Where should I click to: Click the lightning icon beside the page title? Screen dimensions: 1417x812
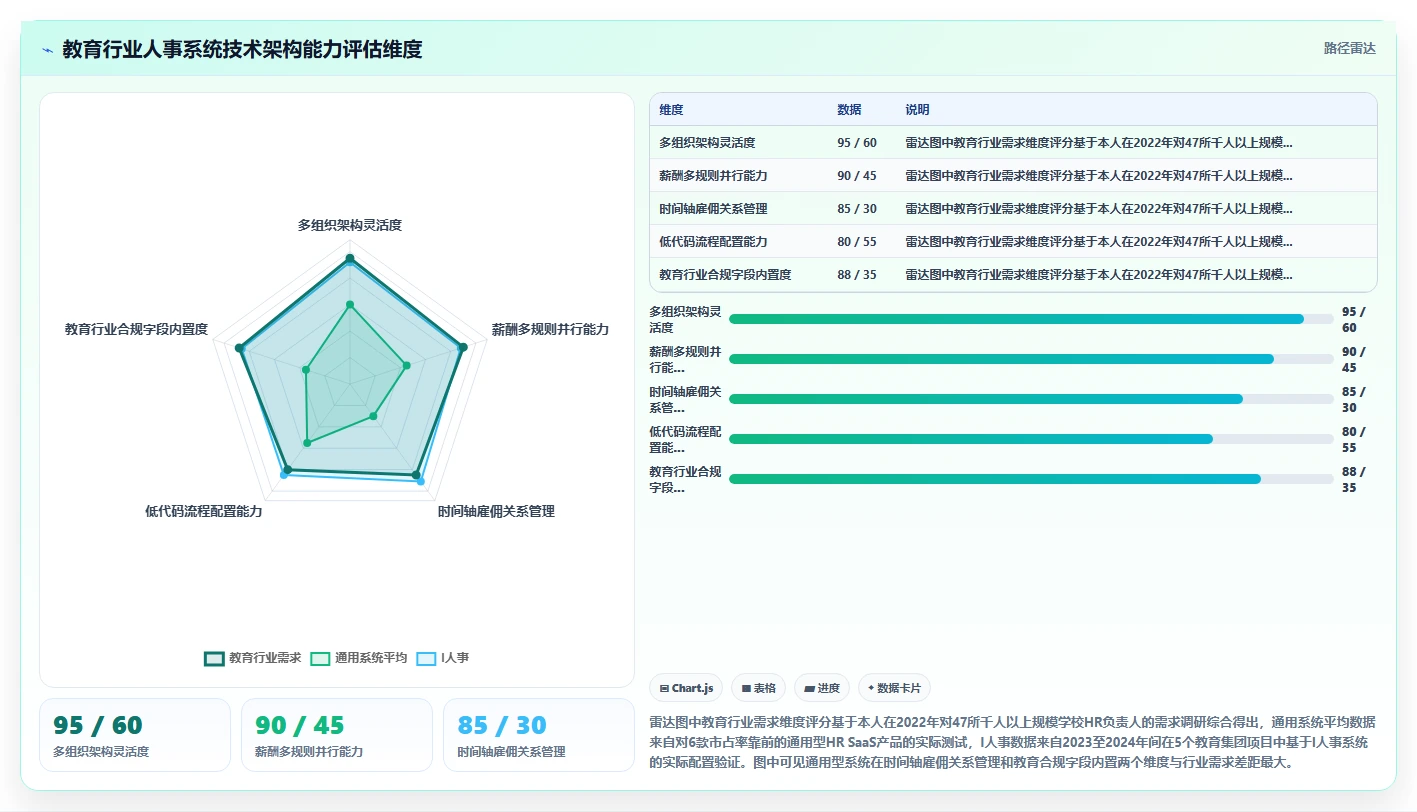tap(47, 49)
